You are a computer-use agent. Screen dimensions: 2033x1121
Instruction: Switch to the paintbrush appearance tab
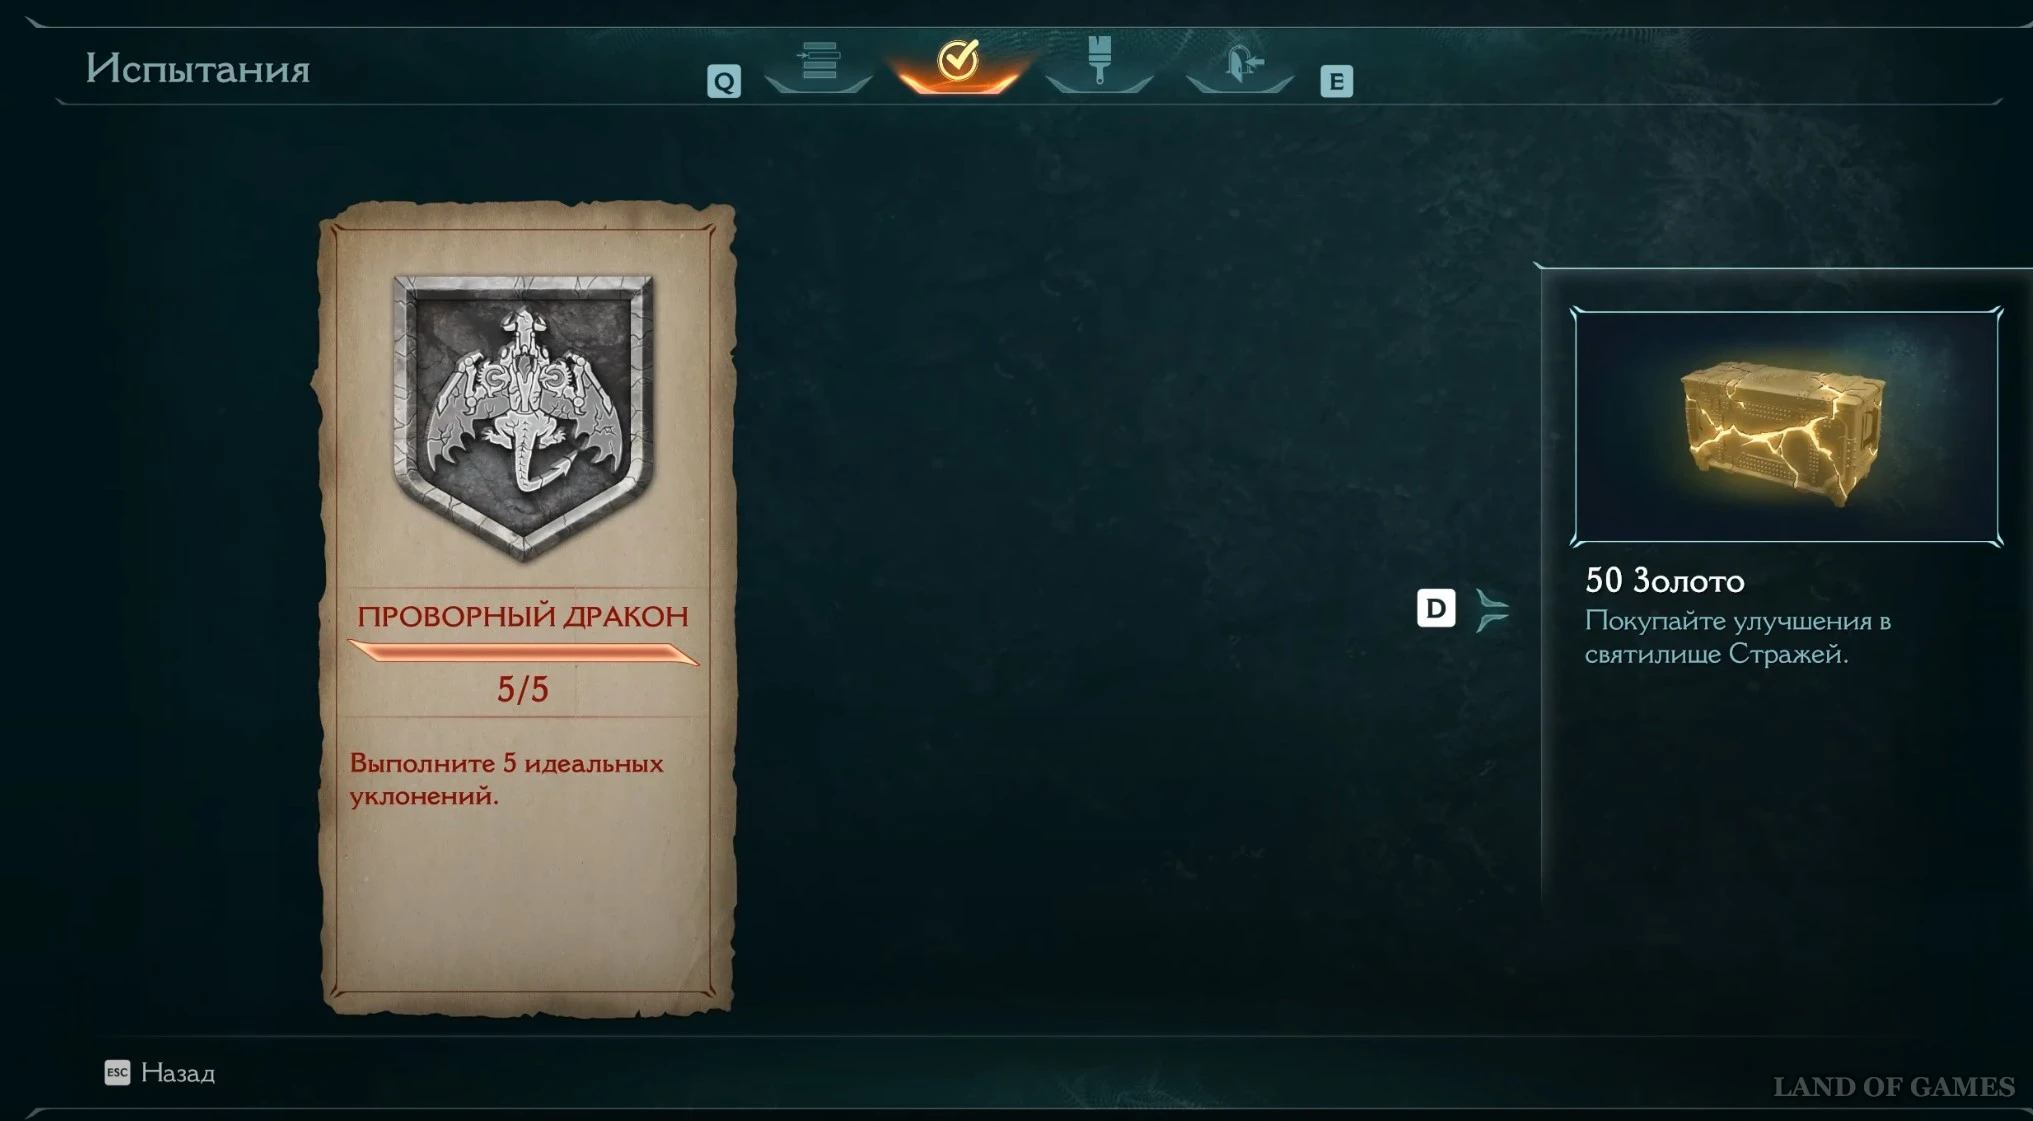(x=1099, y=60)
